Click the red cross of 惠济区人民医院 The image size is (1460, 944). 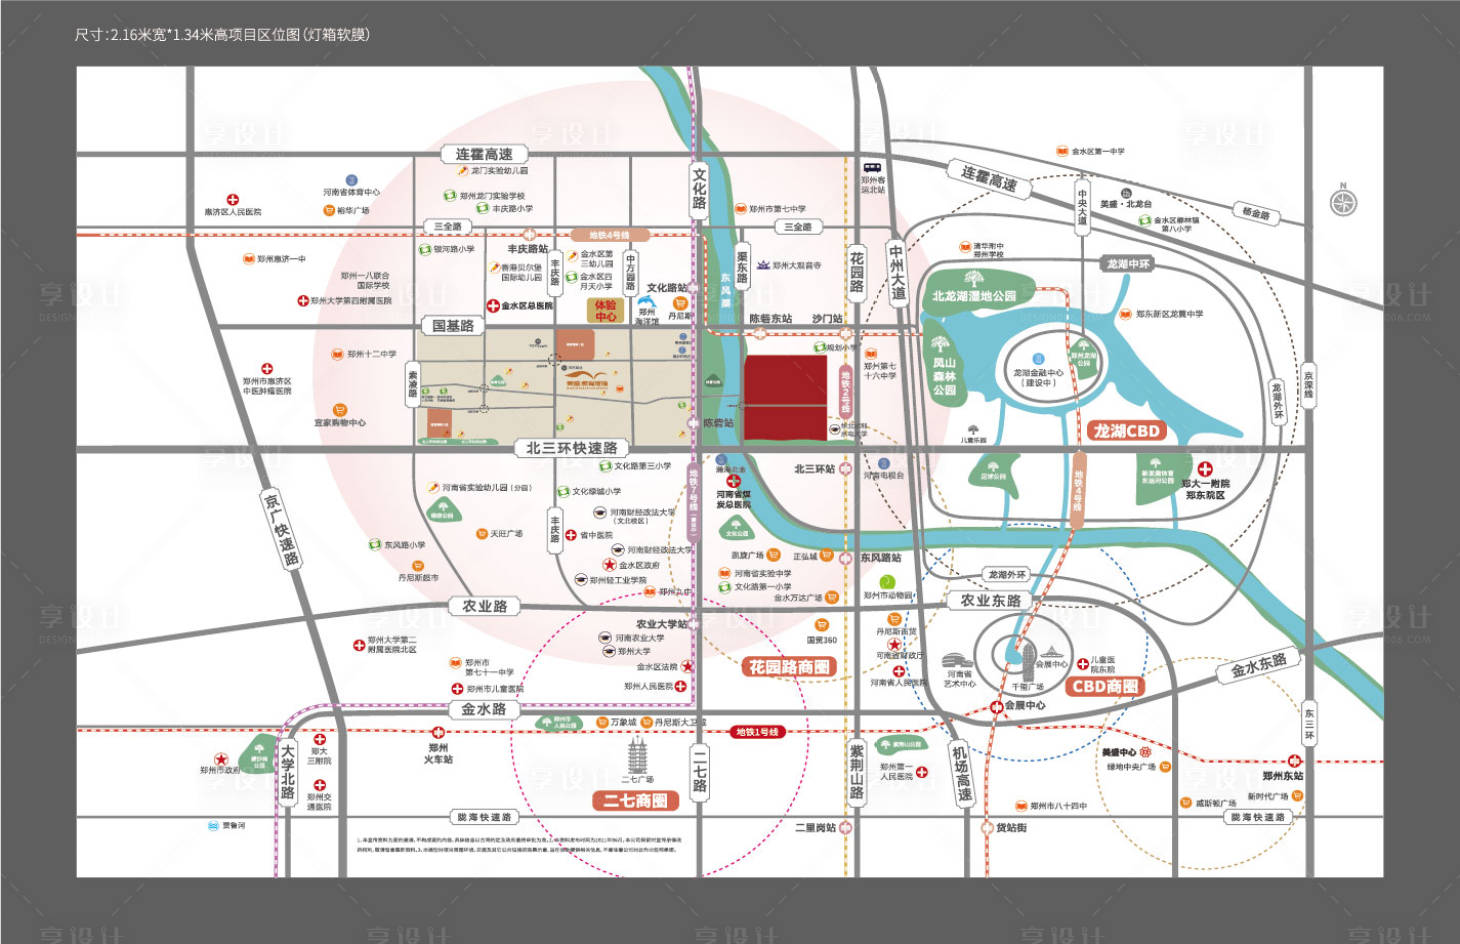click(x=232, y=200)
